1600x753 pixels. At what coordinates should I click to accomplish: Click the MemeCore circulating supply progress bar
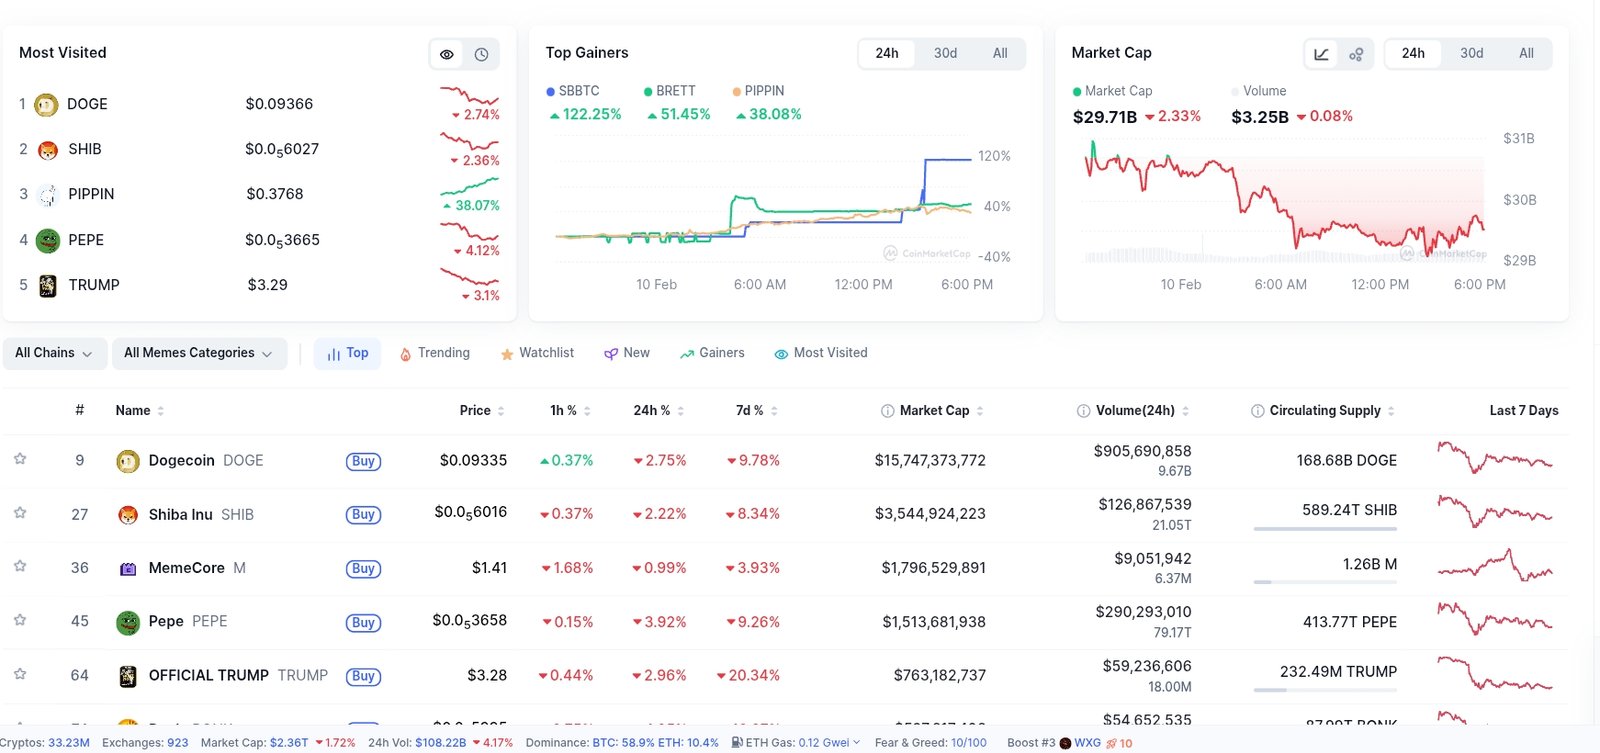pyautogui.click(x=1325, y=582)
